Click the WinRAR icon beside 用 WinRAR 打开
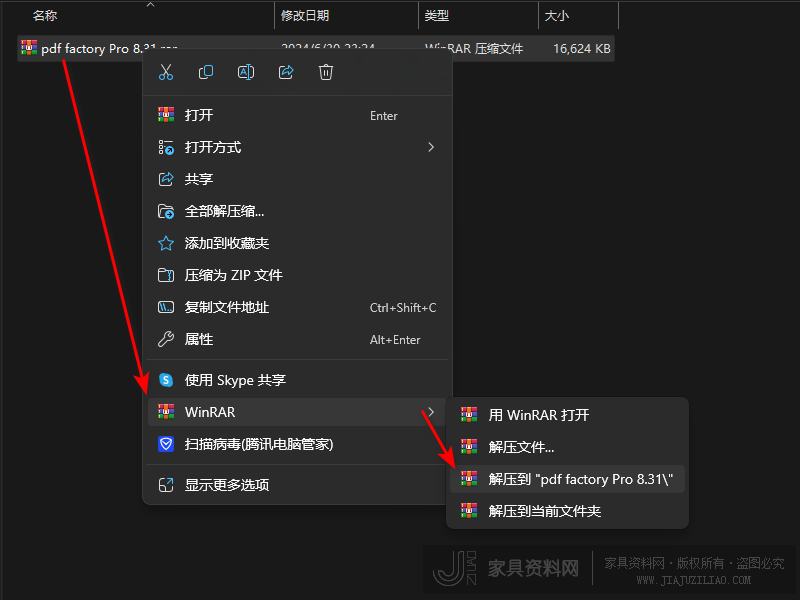This screenshot has height=600, width=800. [x=469, y=415]
